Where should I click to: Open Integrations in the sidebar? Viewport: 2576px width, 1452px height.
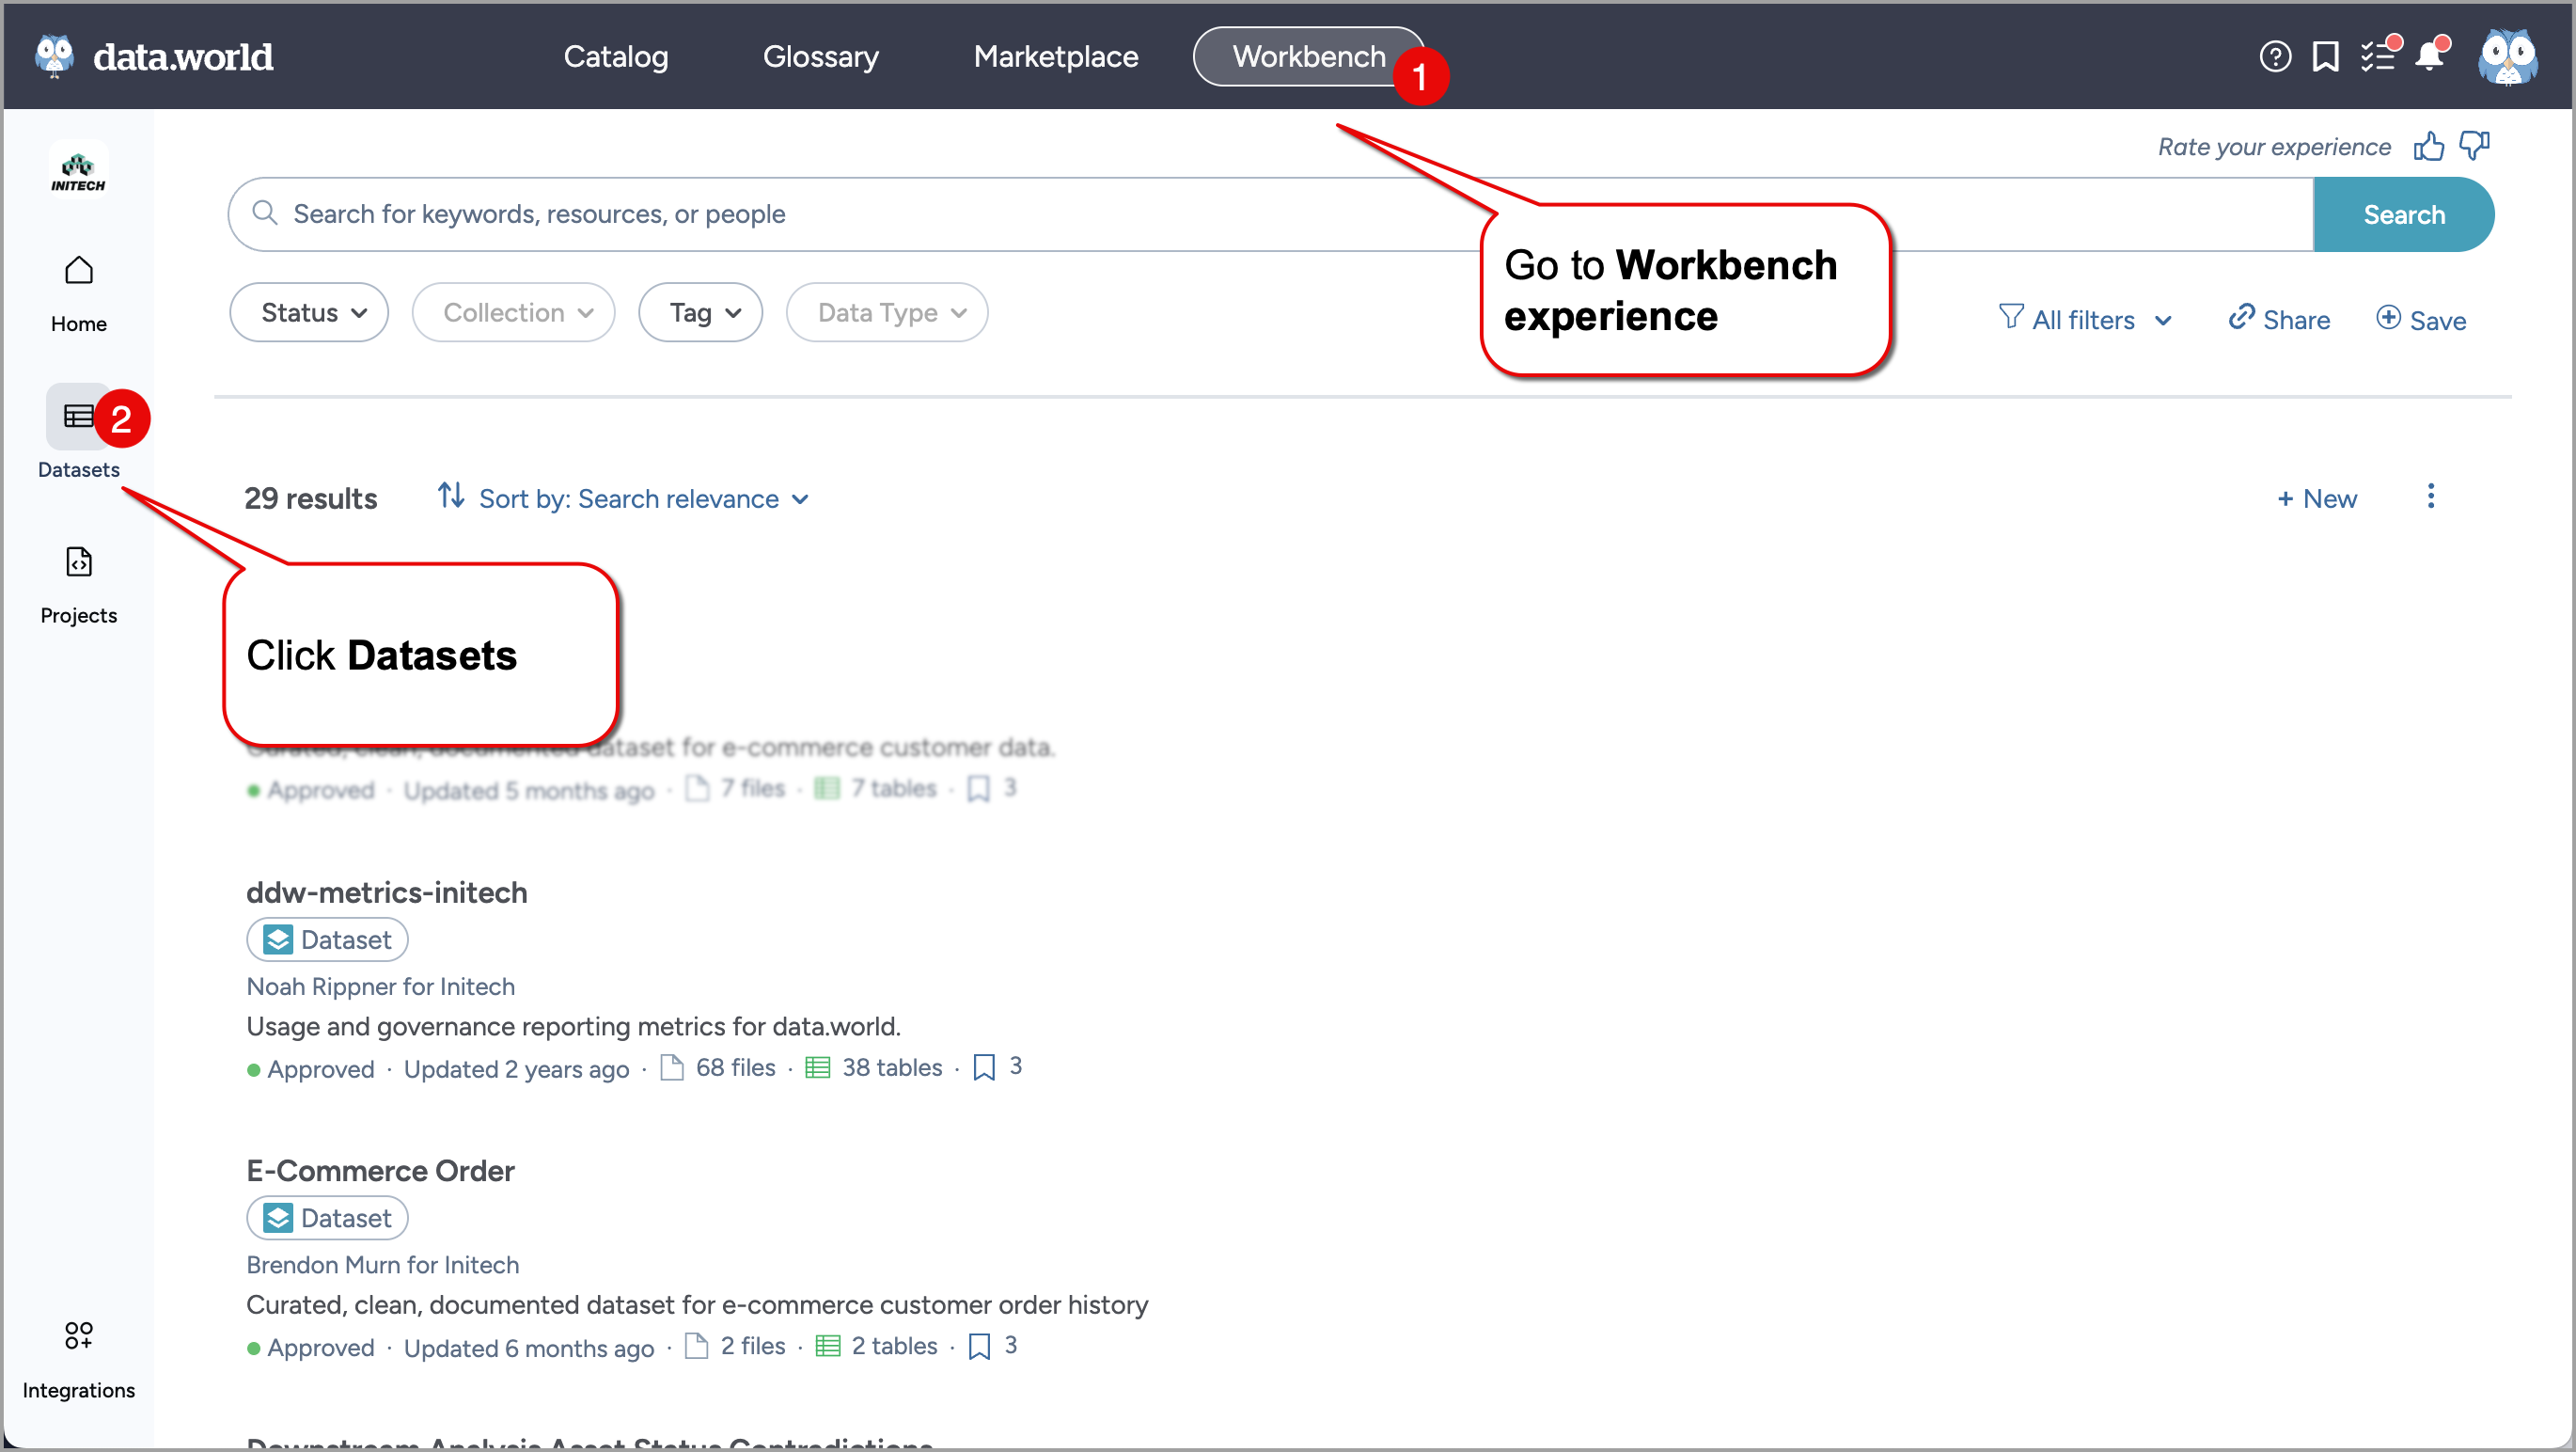pos(78,1358)
